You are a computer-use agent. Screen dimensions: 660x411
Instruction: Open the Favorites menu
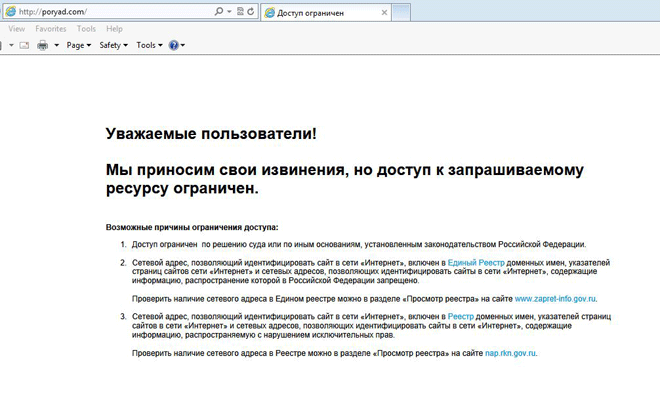point(51,29)
